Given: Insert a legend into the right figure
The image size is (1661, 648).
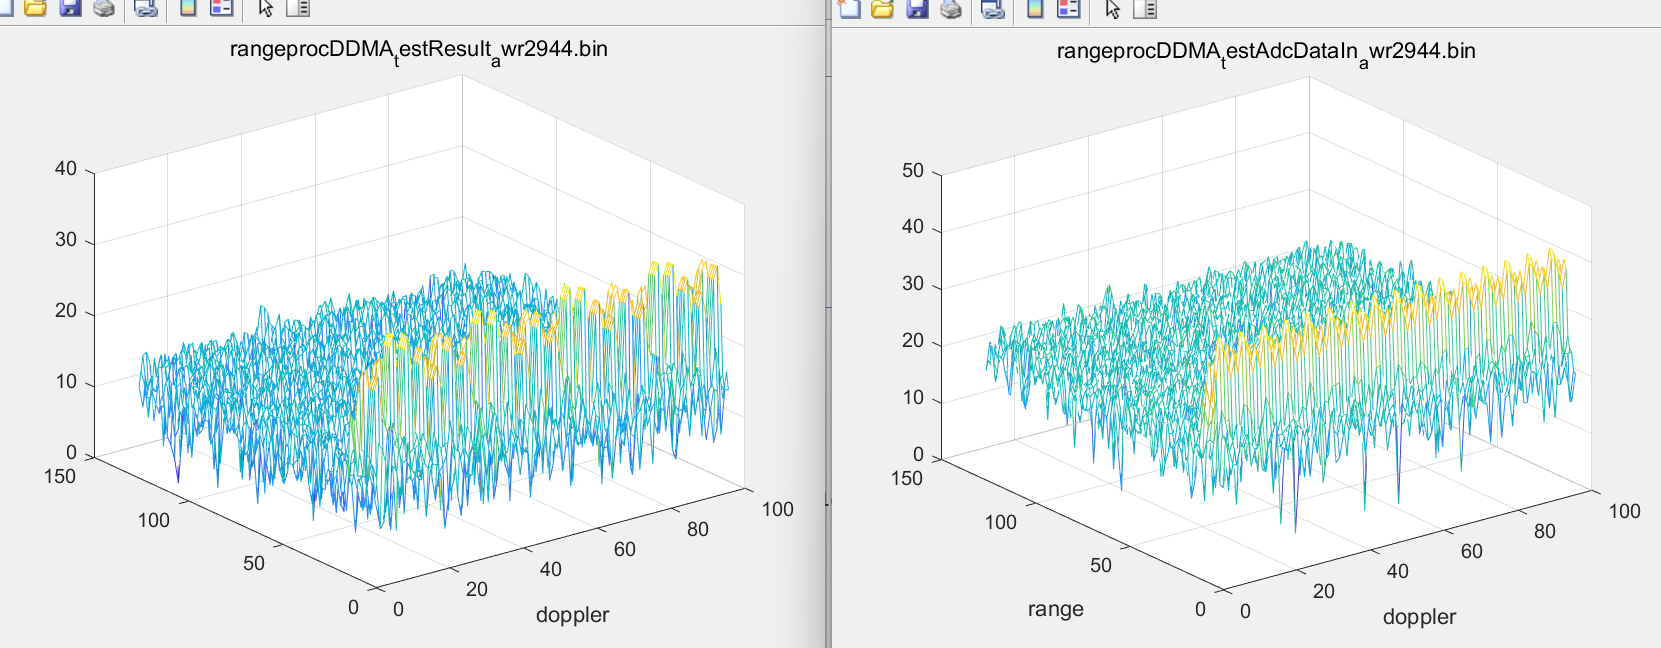Looking at the screenshot, I should coord(1069,8).
